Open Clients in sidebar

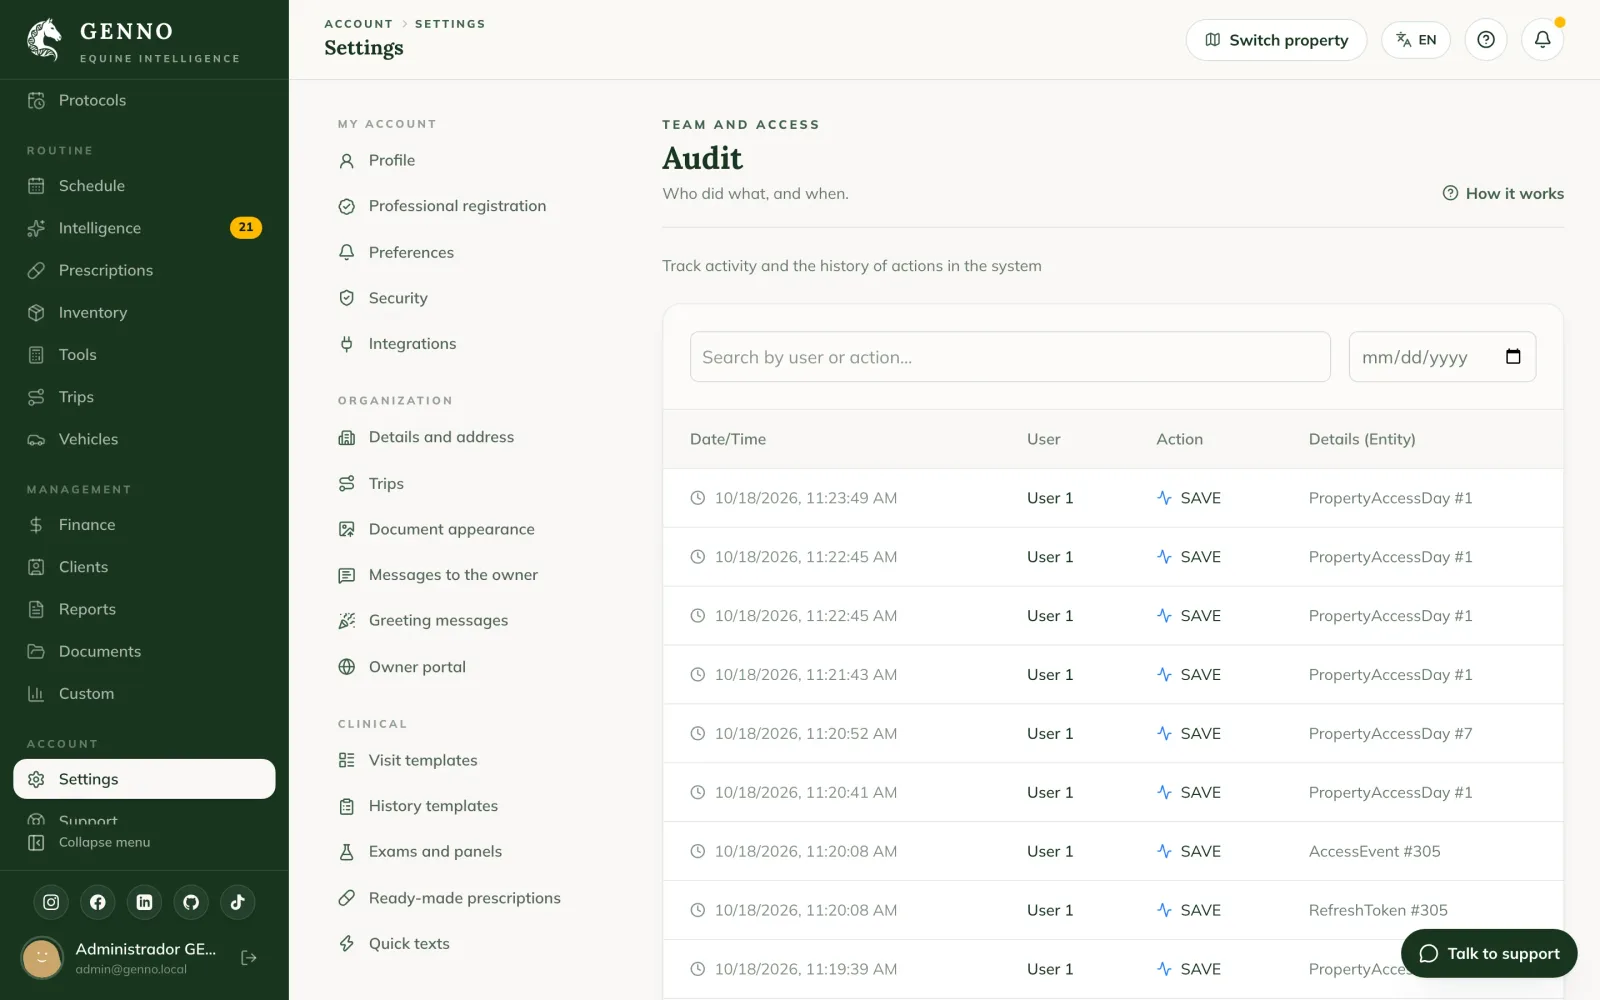click(x=144, y=567)
